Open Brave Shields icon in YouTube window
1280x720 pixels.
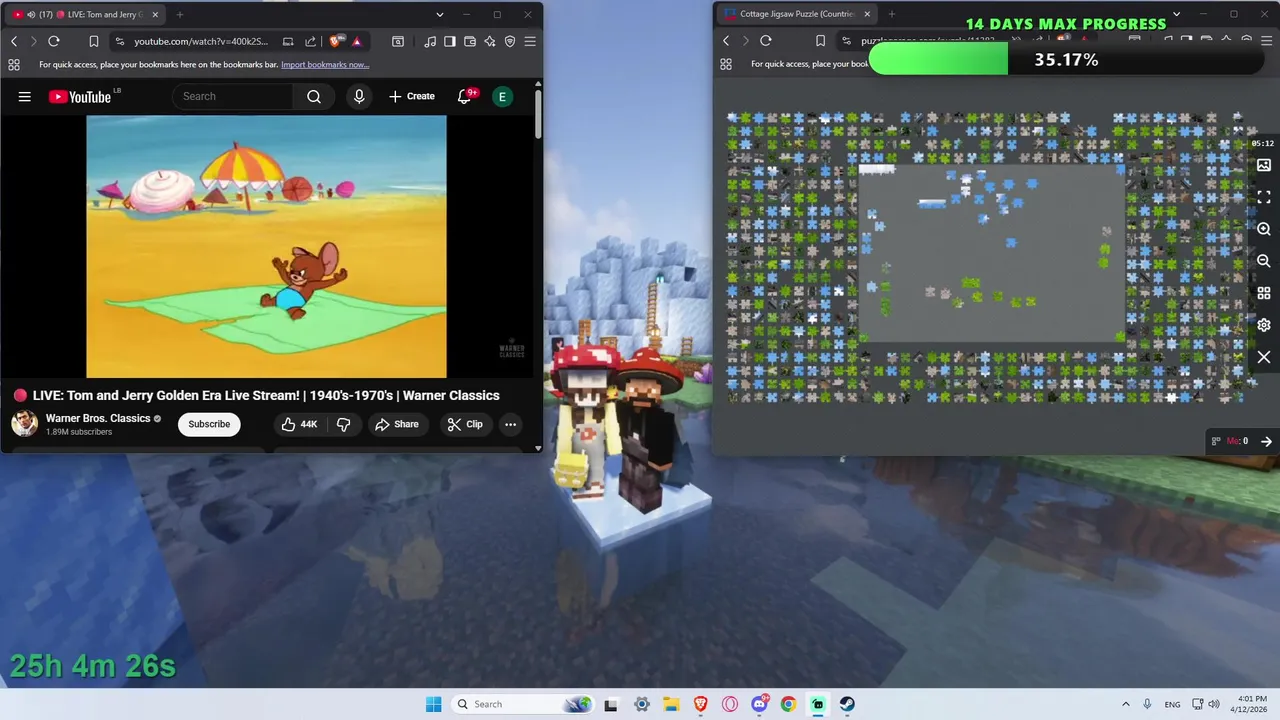point(336,41)
